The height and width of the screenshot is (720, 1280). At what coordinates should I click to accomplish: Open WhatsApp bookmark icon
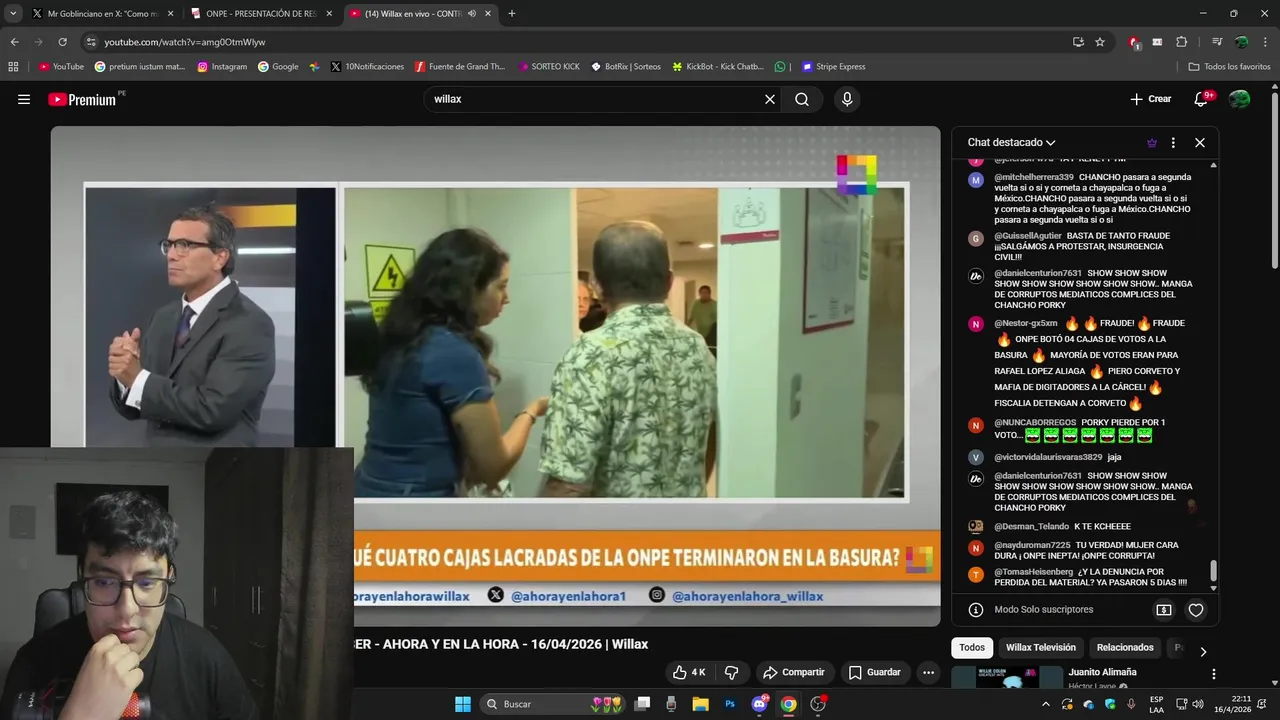point(780,67)
